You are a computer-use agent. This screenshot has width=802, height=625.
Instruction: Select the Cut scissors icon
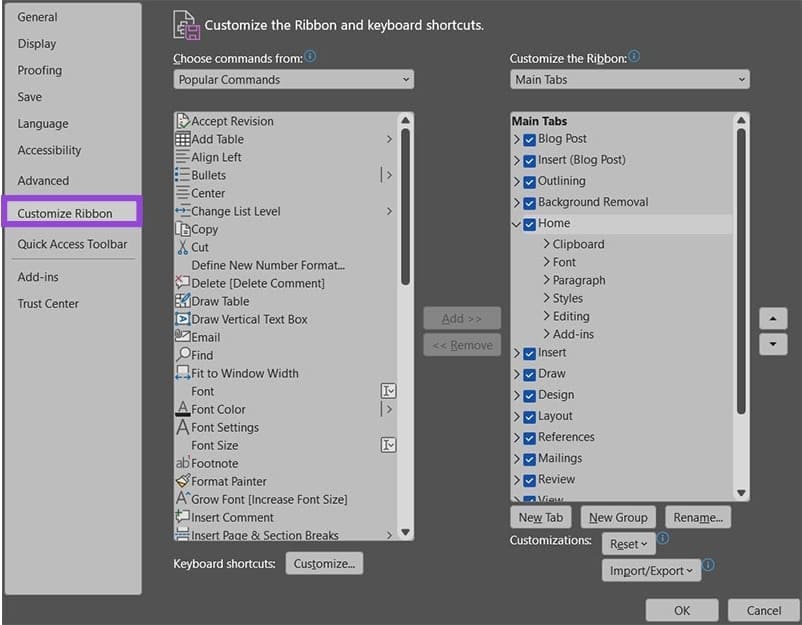coord(183,247)
